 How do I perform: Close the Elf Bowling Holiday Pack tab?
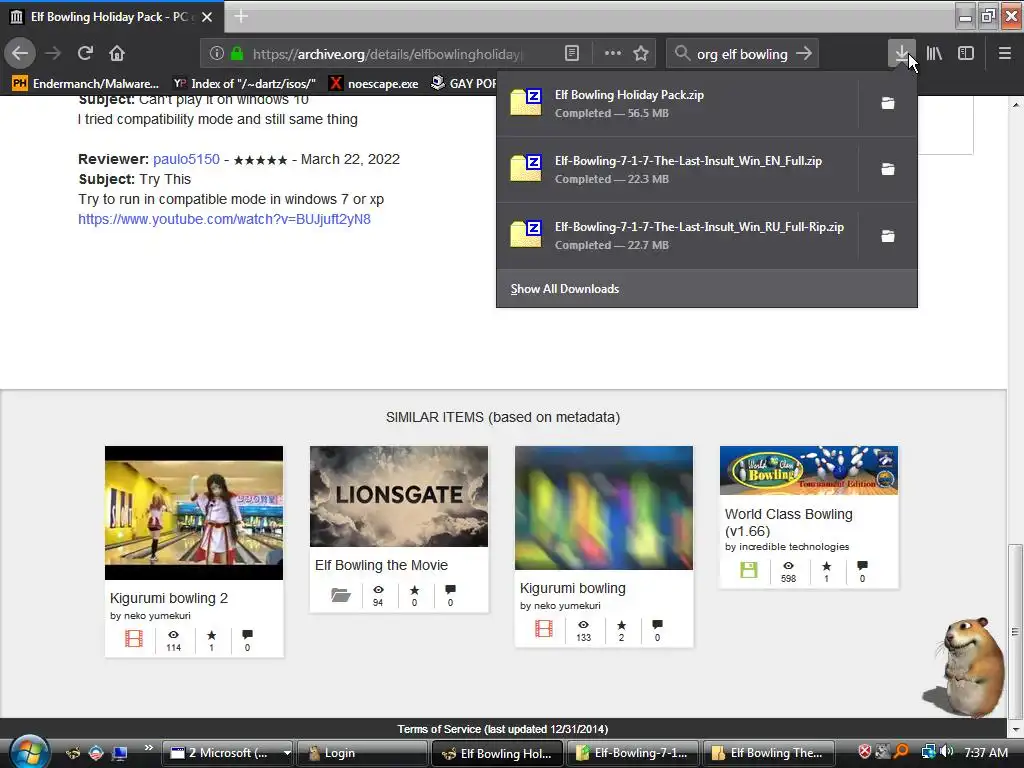207,17
